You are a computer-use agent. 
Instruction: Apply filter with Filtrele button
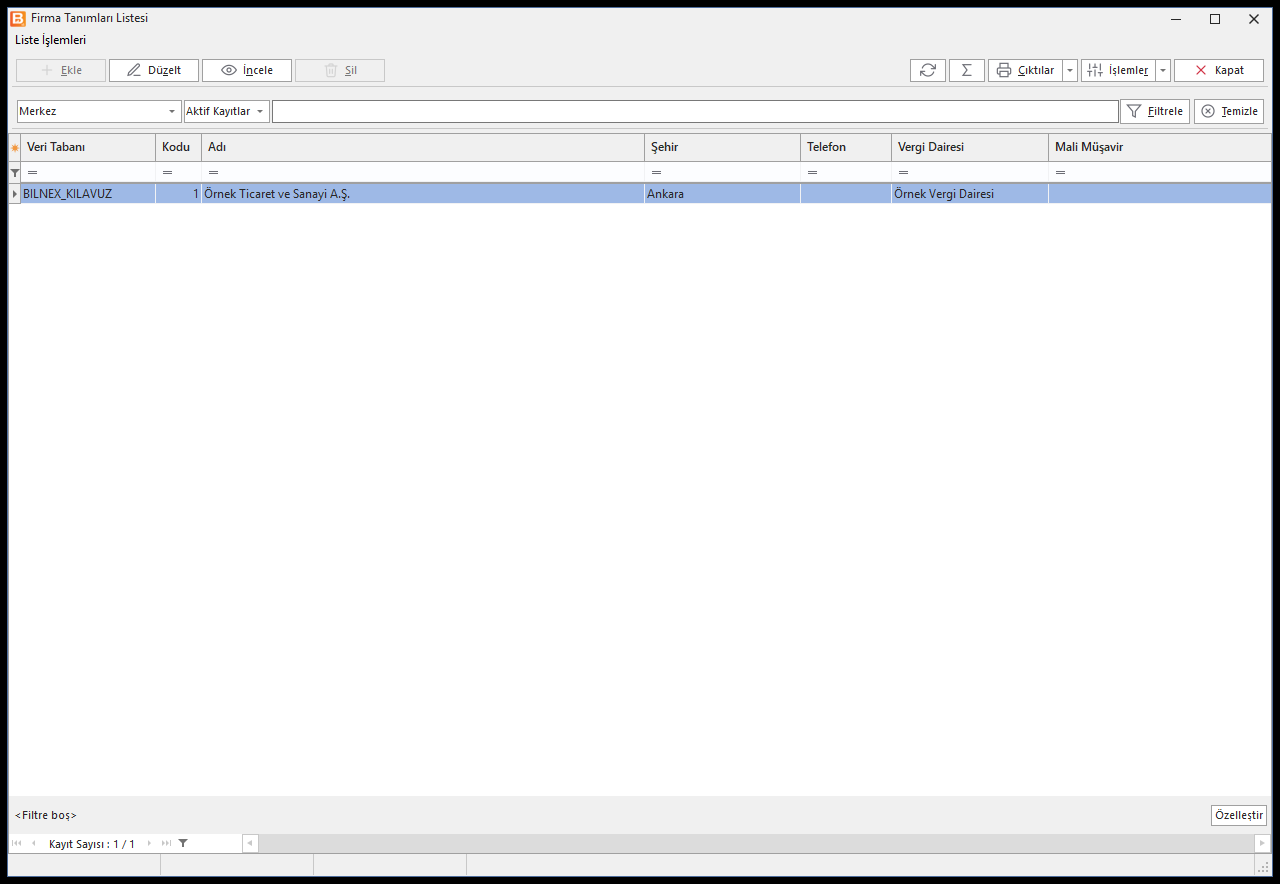1155,111
